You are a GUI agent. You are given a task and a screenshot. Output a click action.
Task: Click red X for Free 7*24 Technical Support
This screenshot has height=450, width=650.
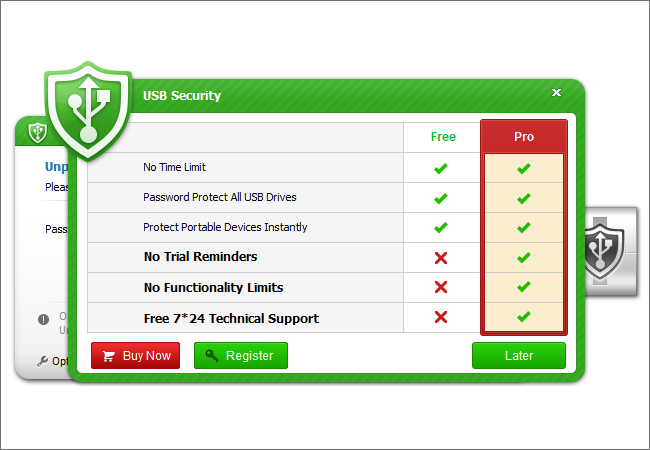[x=441, y=318]
